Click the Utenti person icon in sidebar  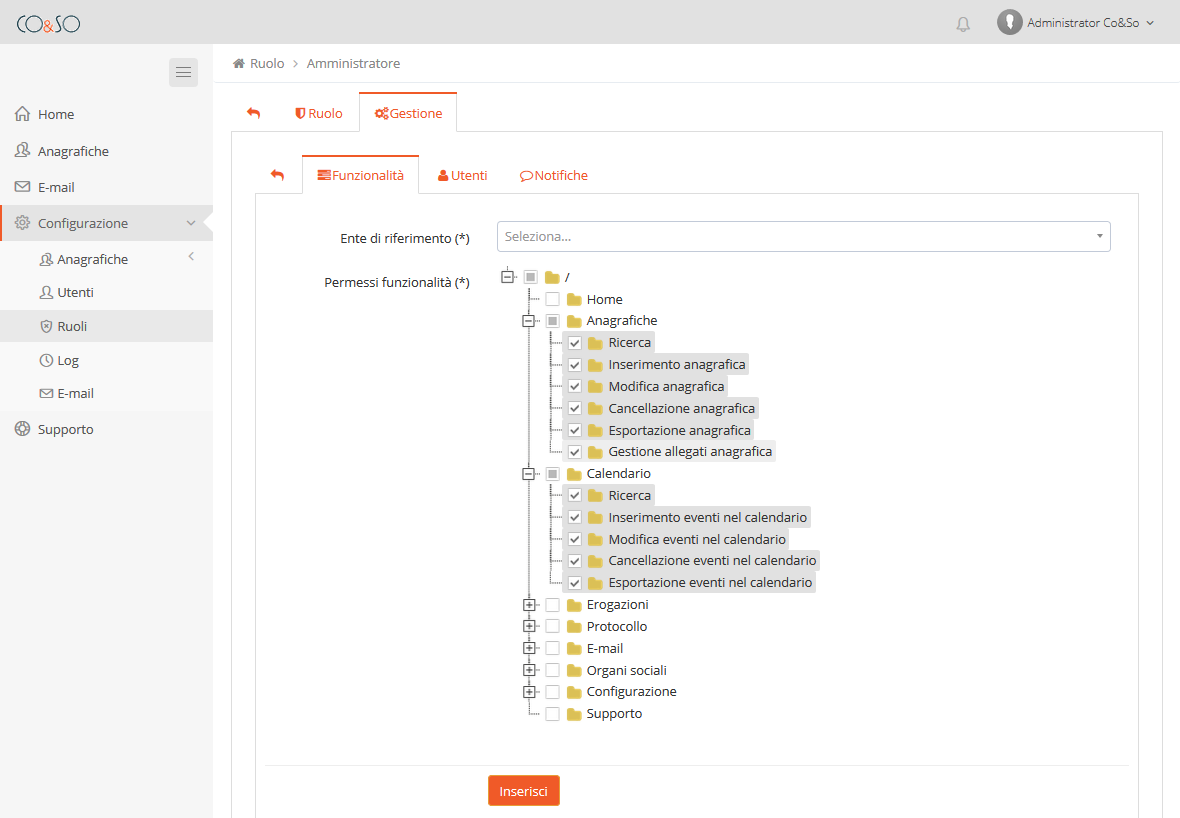point(46,292)
